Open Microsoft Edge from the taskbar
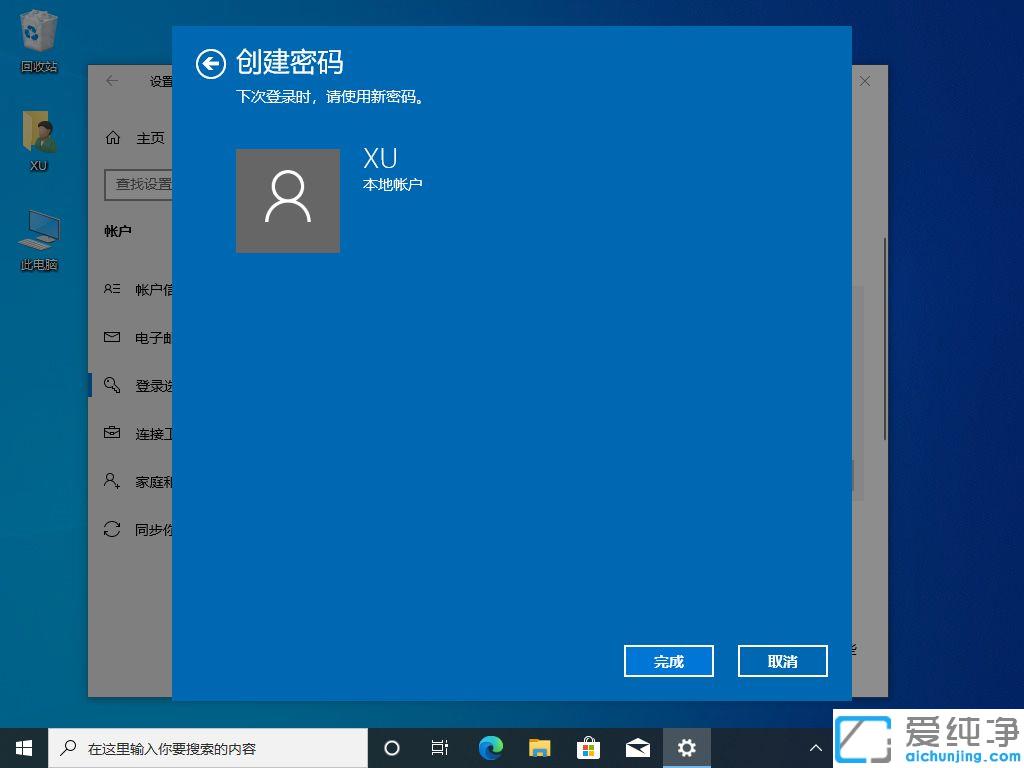The width and height of the screenshot is (1024, 768). click(490, 747)
